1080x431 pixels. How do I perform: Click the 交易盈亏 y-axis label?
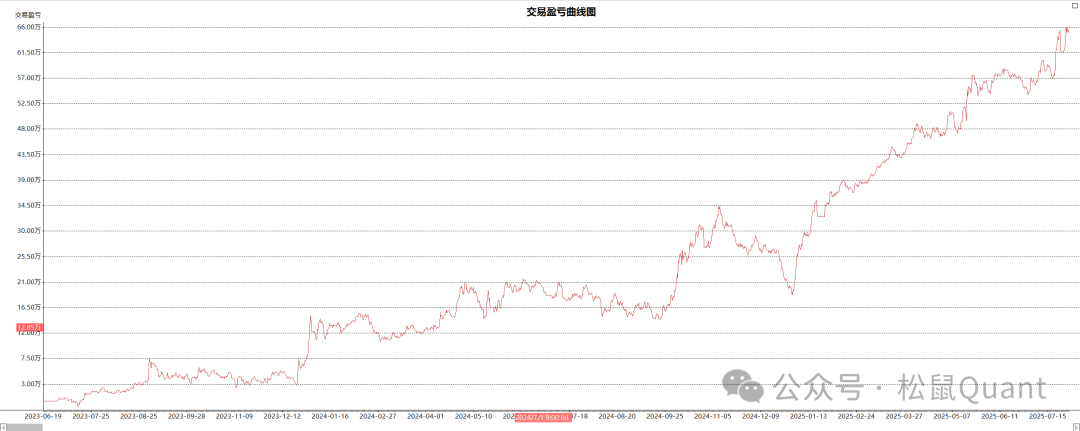pyautogui.click(x=27, y=15)
